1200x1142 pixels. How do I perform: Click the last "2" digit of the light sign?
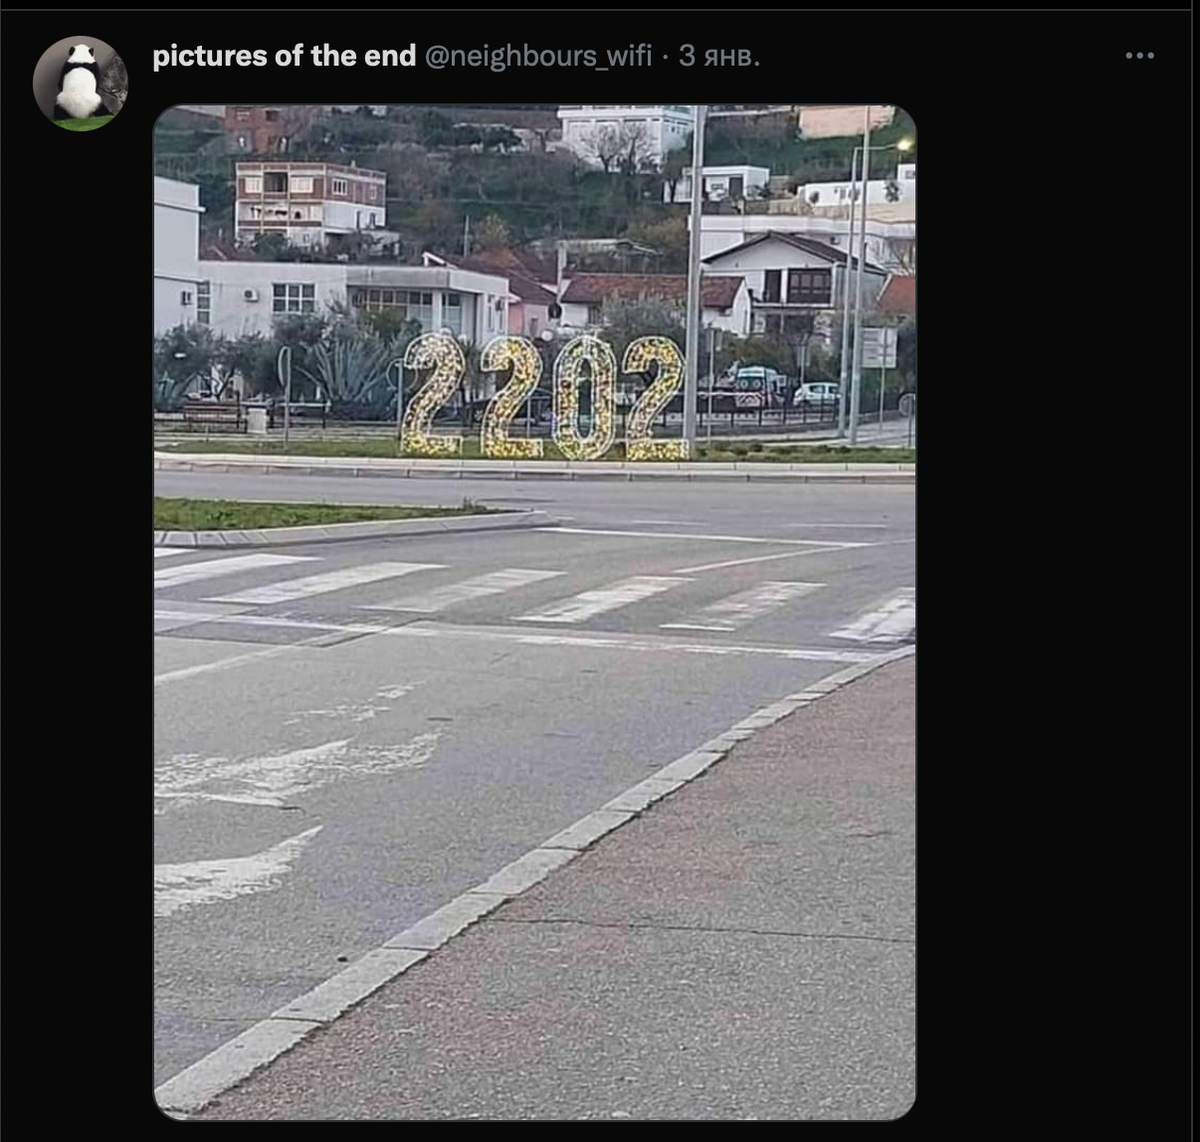[655, 399]
